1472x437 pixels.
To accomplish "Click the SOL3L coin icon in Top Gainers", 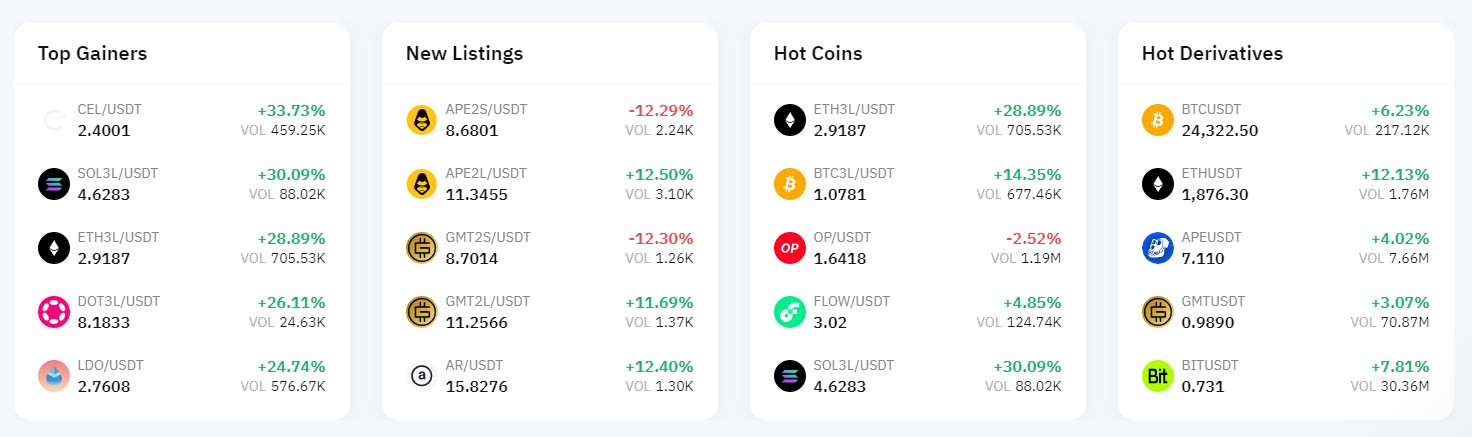I will pos(54,184).
